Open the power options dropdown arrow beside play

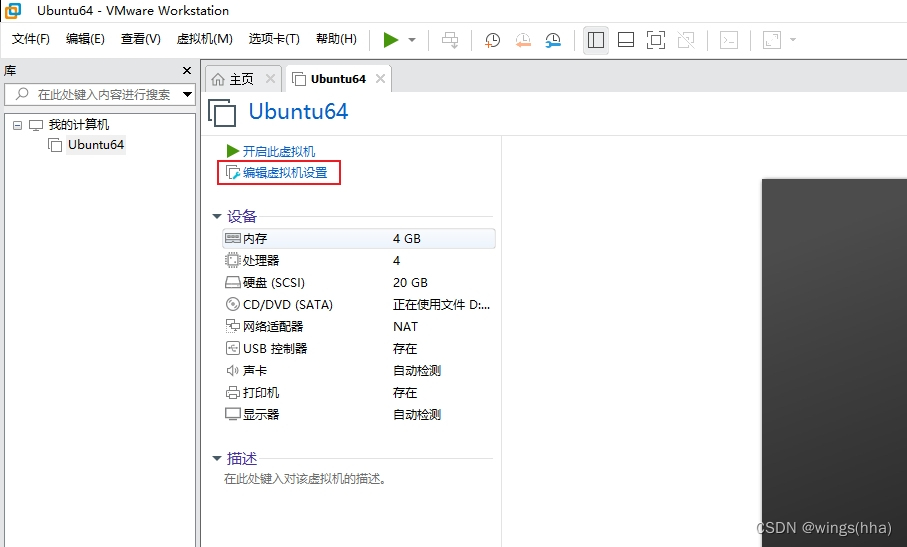[x=412, y=40]
